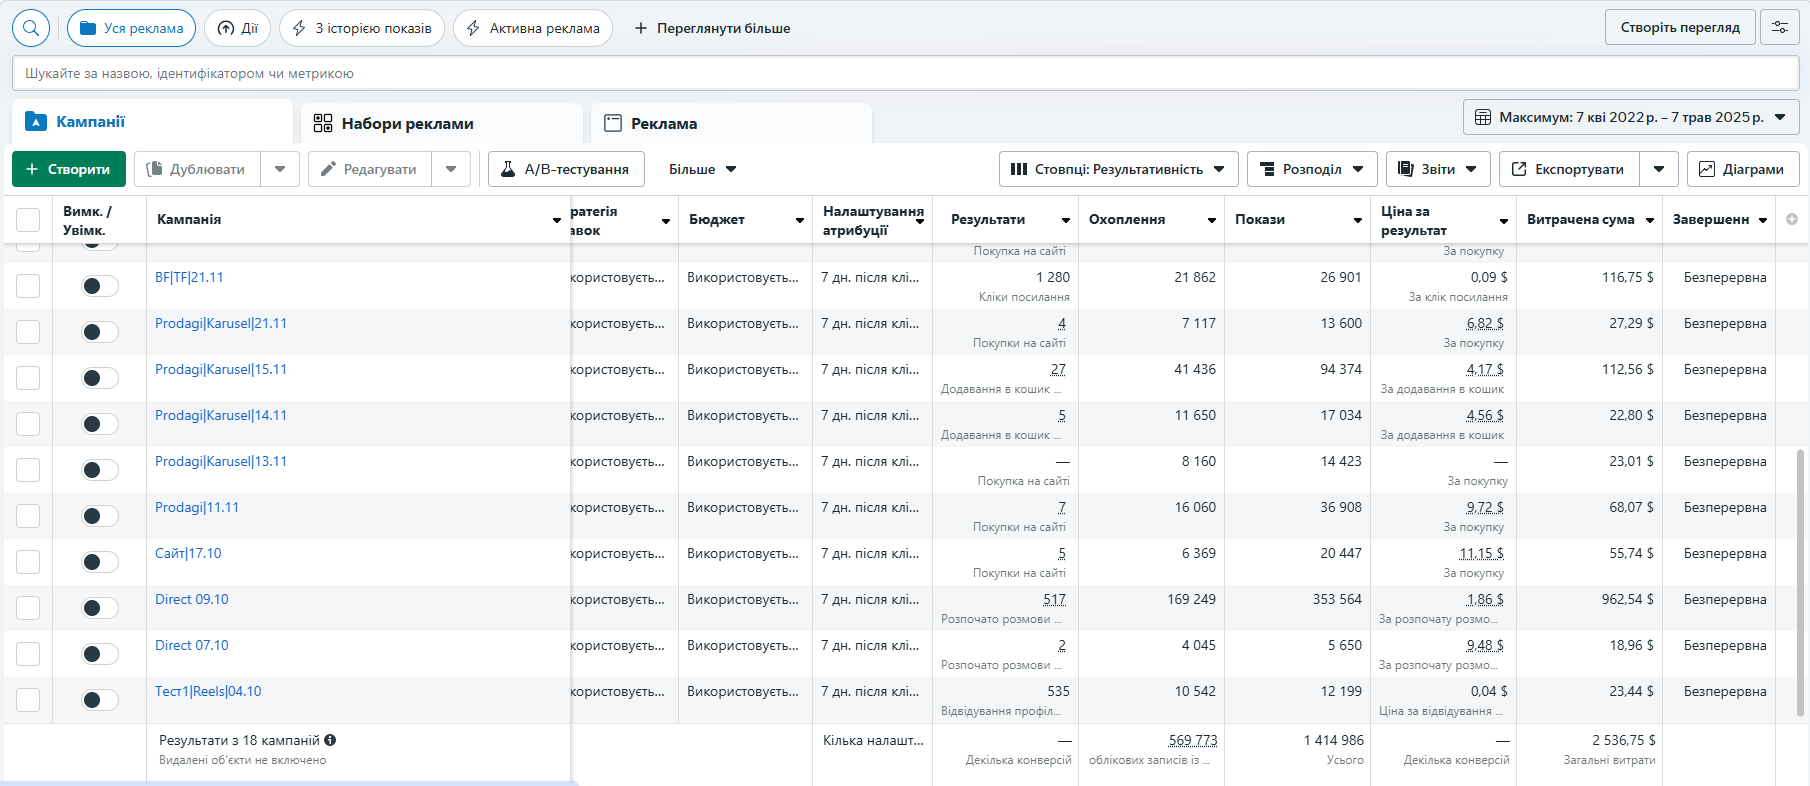Click the Створіть перегляд button
Screen dimensions: 1810x786
1680,28
